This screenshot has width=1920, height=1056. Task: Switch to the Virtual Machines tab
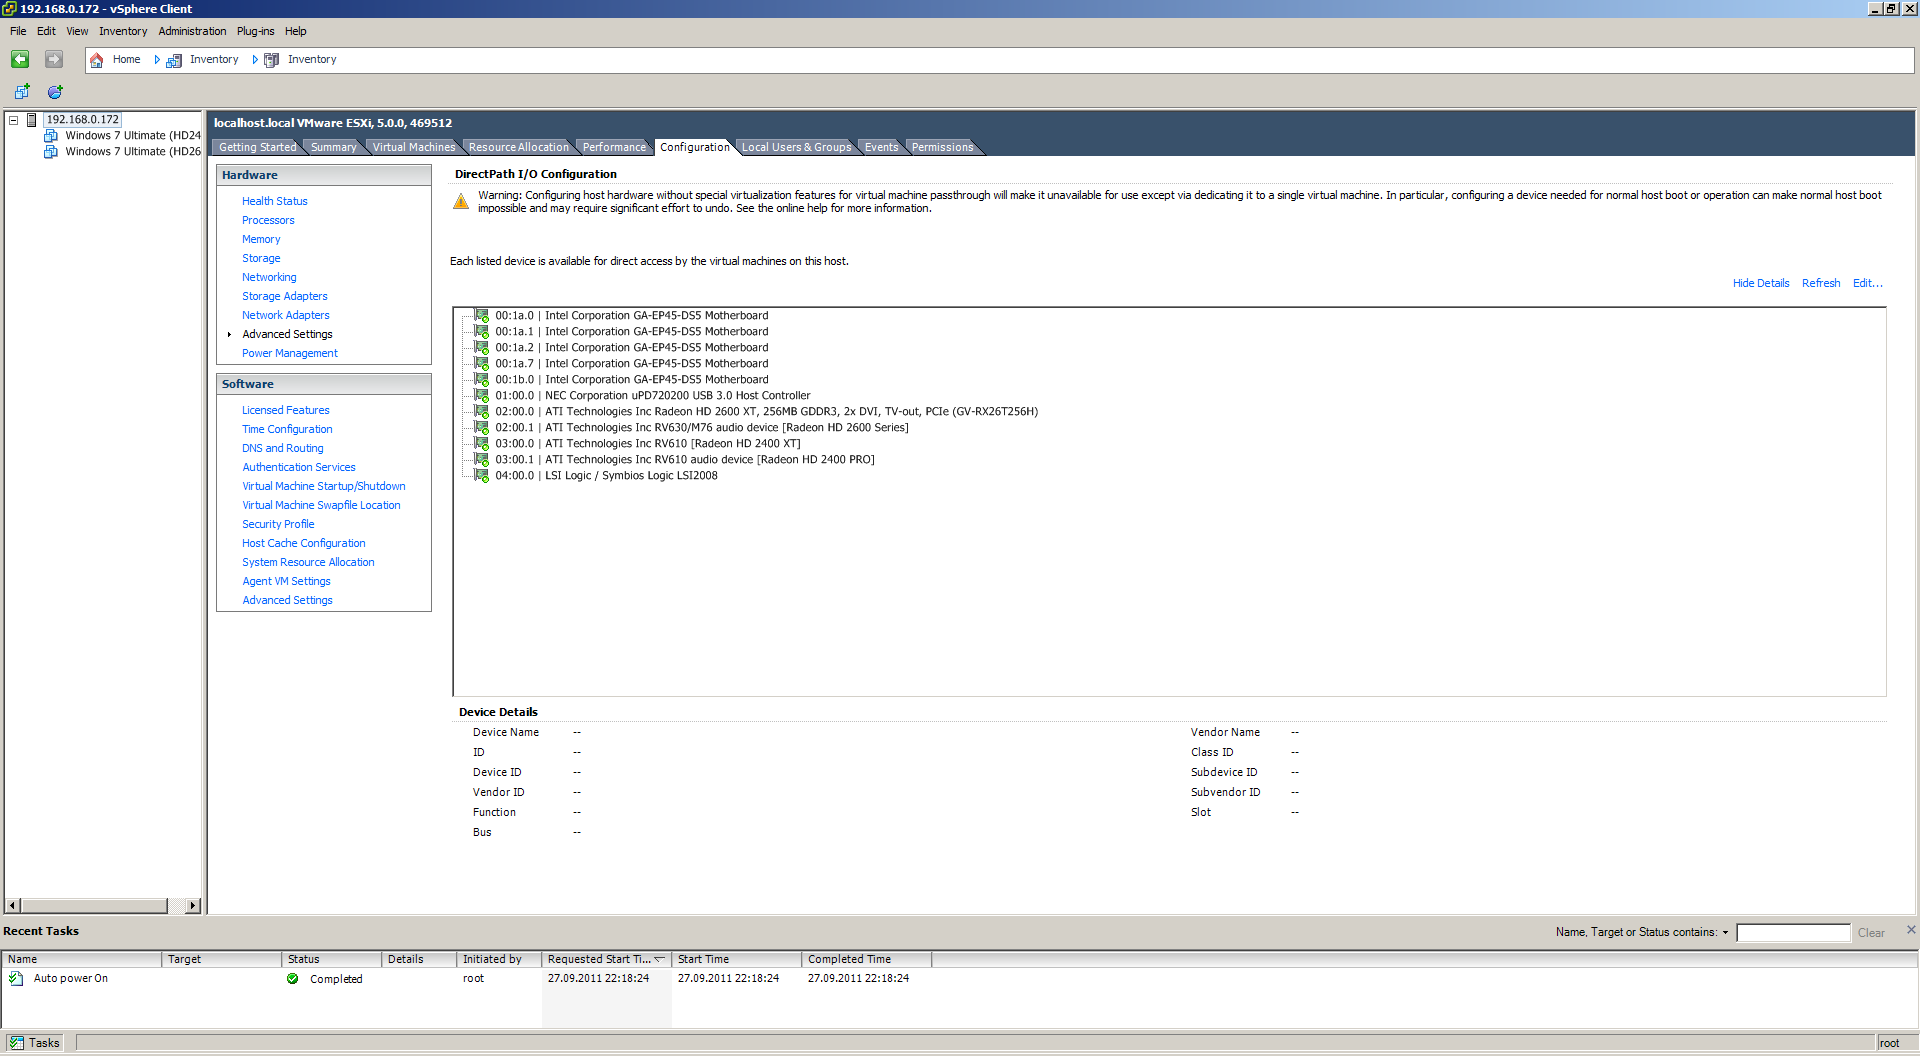click(x=413, y=147)
